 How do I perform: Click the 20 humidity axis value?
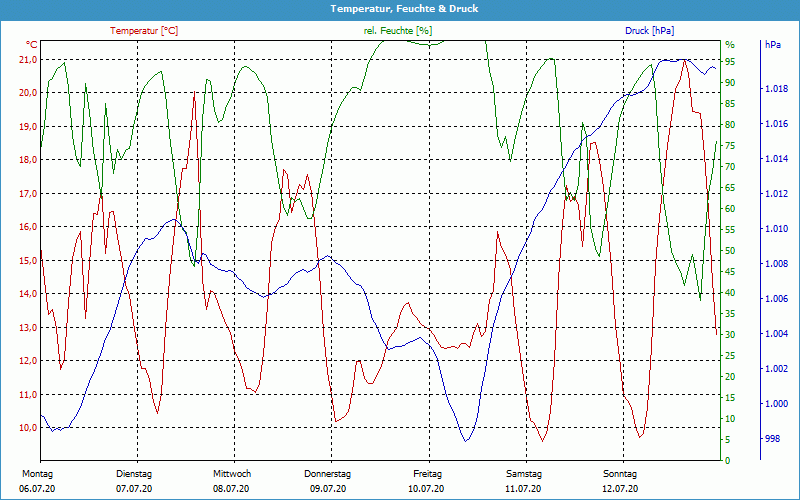[x=730, y=377]
